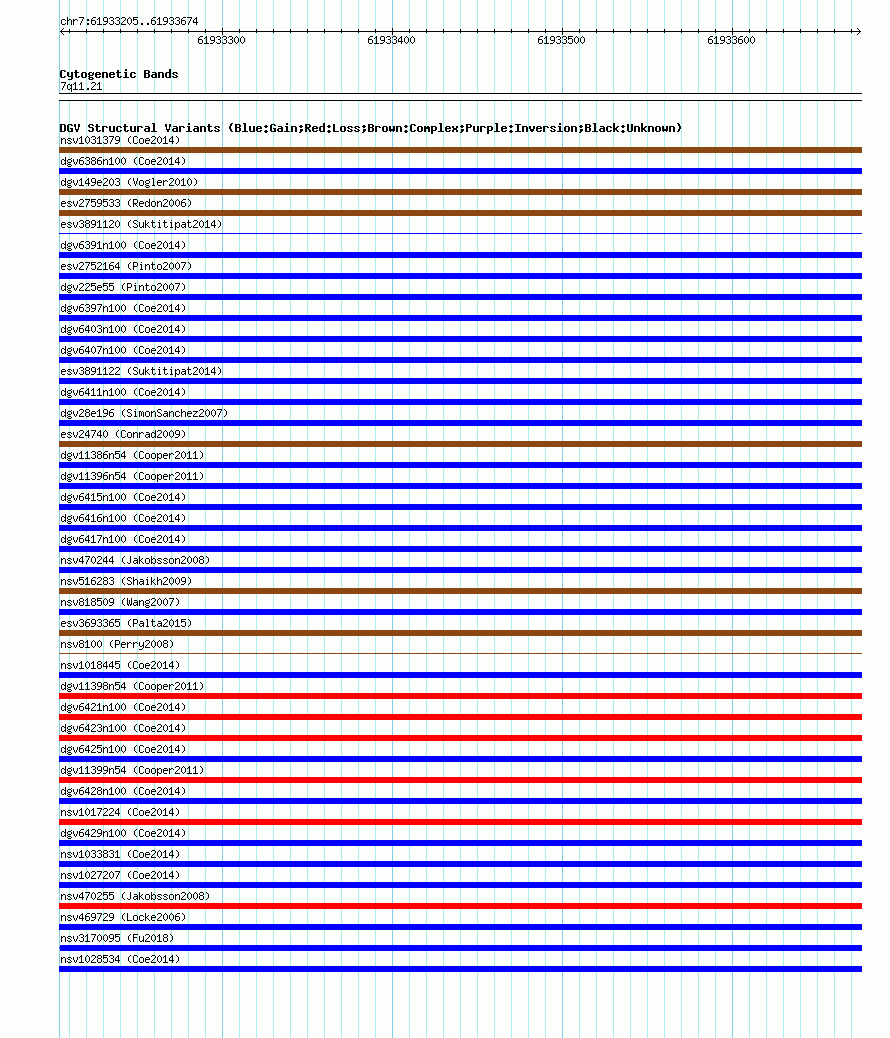890x1038 pixels.
Task: Select the dgv11396n54 (Cooper2011) label
Action: pyautogui.click(x=132, y=476)
